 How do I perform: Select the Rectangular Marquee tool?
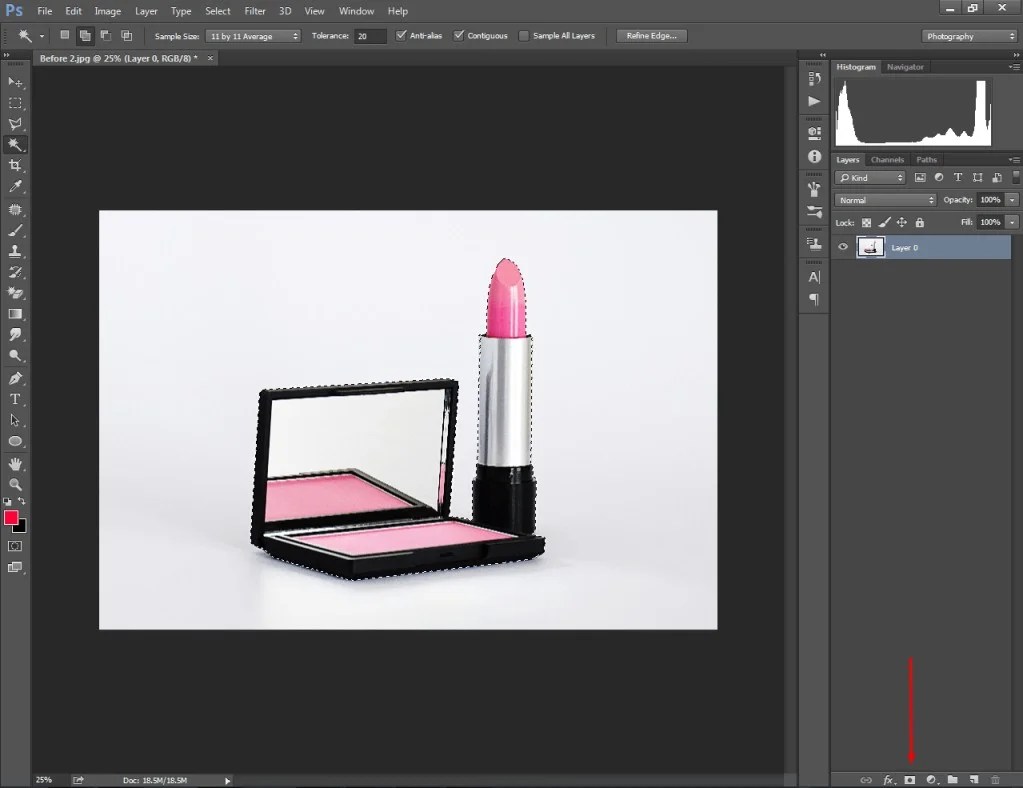tap(15, 103)
